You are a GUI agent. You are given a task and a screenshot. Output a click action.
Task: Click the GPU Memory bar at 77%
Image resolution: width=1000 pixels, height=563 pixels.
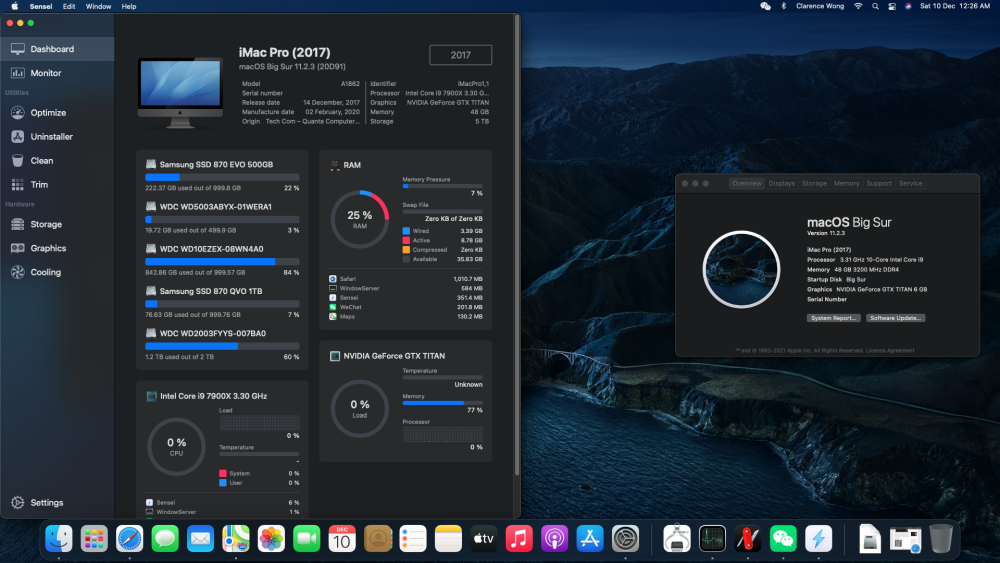[443, 403]
